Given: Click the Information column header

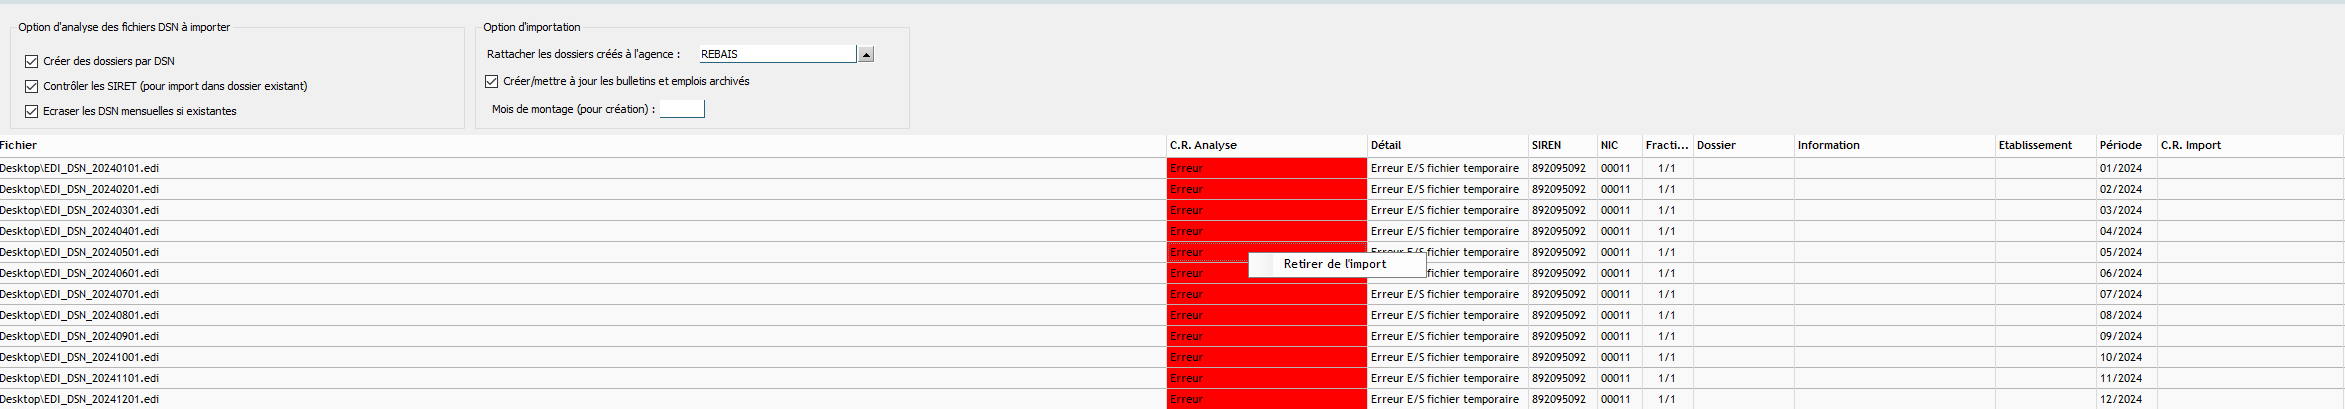Looking at the screenshot, I should pos(1895,145).
